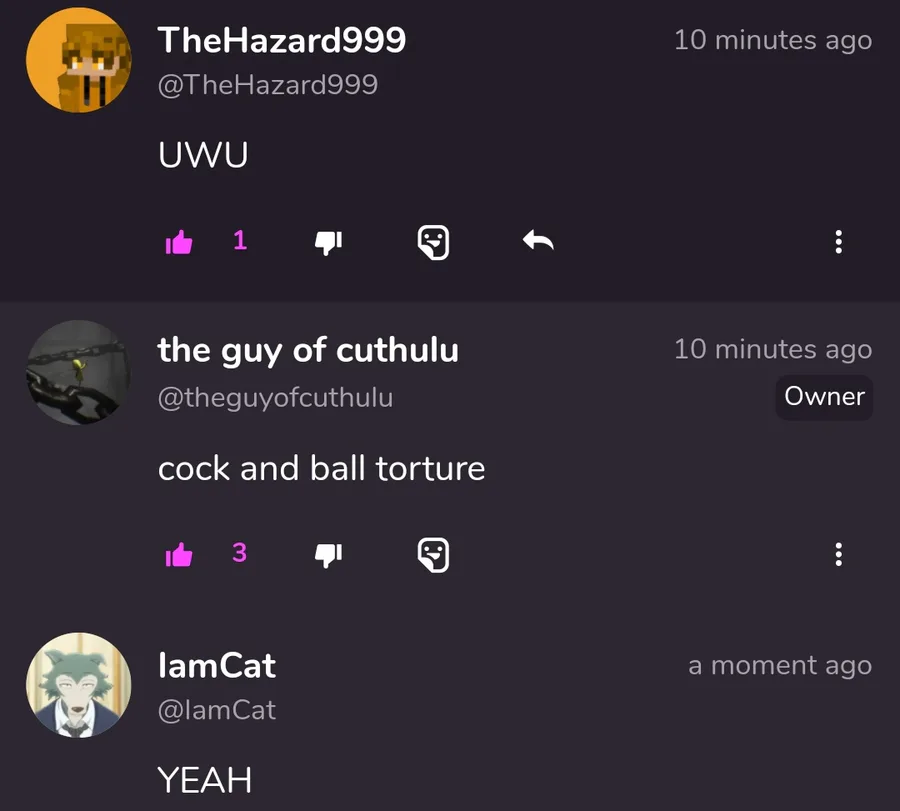Image resolution: width=900 pixels, height=811 pixels.
Task: Reply to TheHazard999's comment
Action: pos(538,240)
